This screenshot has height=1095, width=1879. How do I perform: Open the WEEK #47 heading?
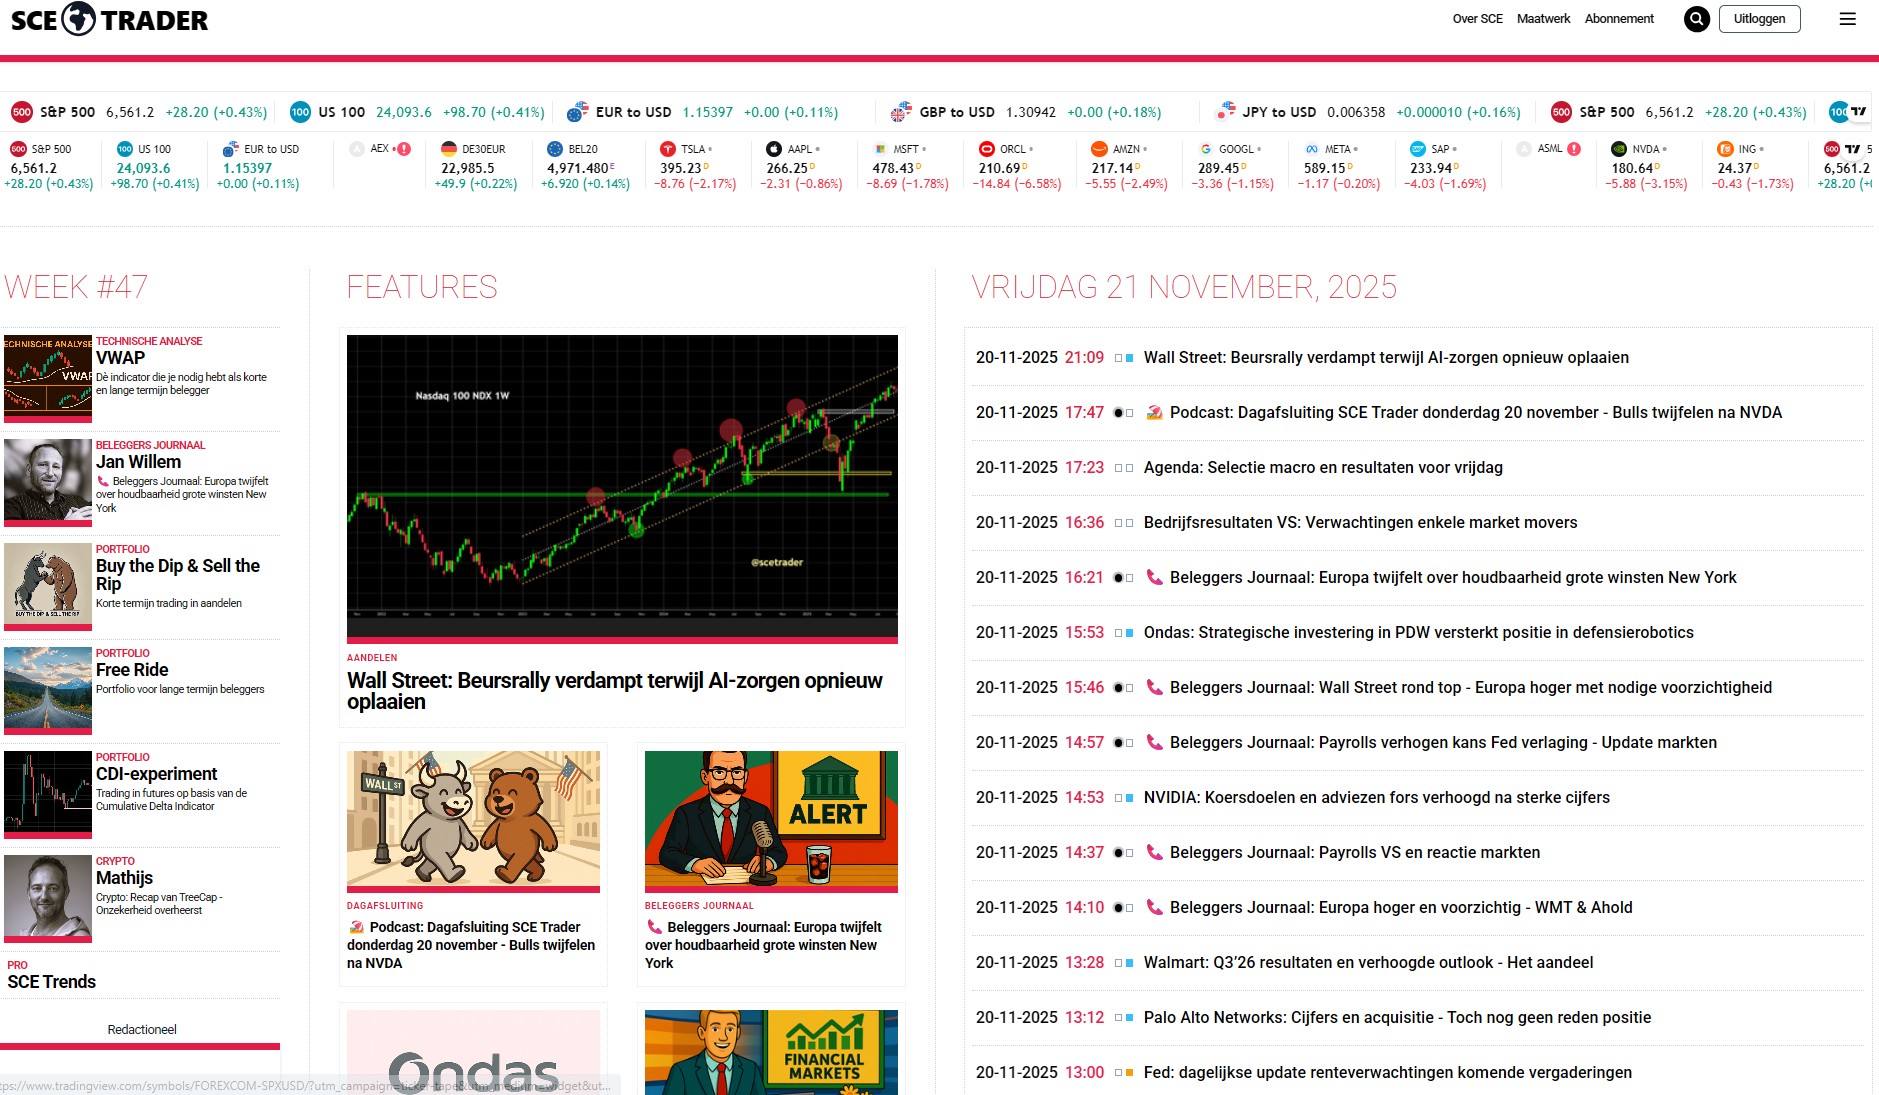coord(76,287)
